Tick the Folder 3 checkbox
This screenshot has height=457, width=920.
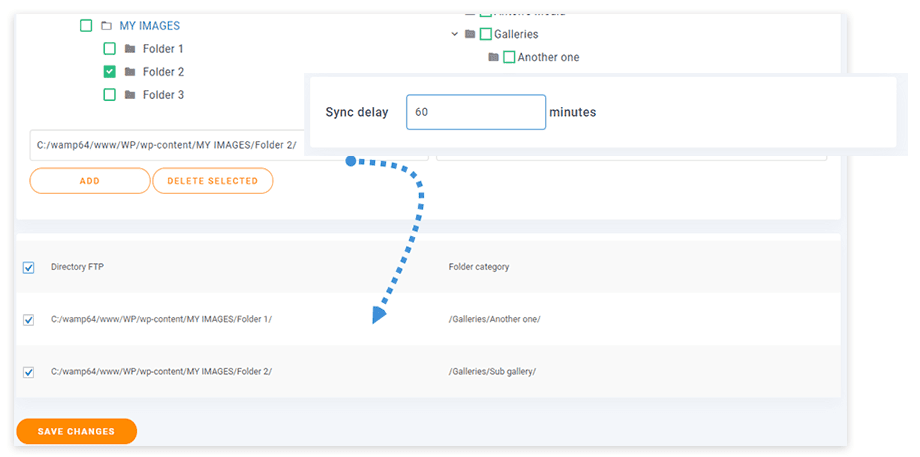[x=110, y=95]
